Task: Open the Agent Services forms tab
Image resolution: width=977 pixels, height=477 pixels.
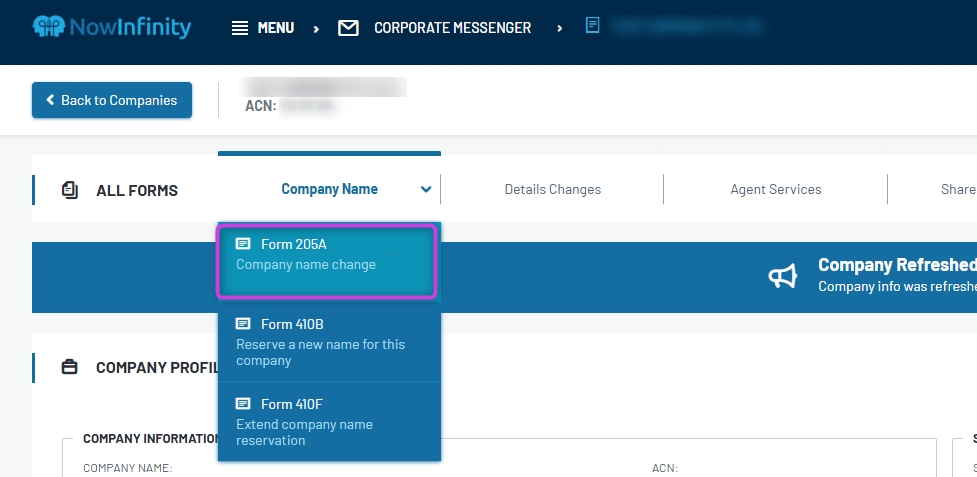Action: pos(776,189)
